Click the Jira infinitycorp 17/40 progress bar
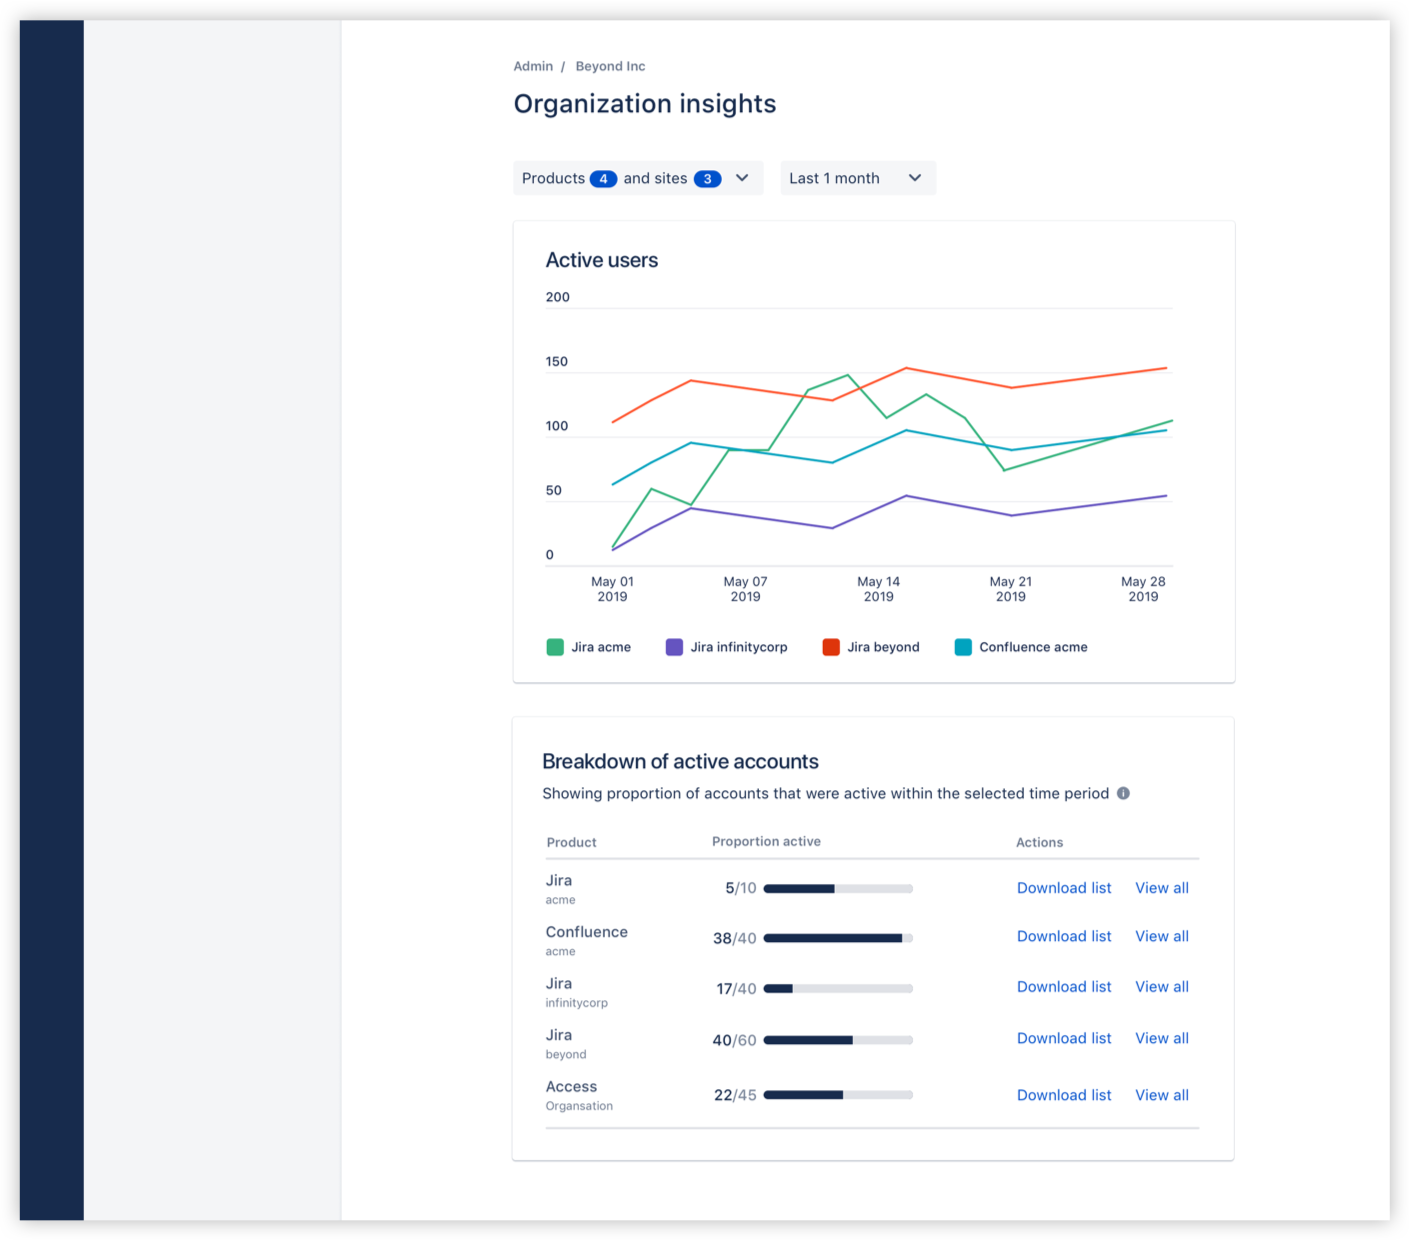Viewport: 1410px width, 1240px height. point(838,988)
